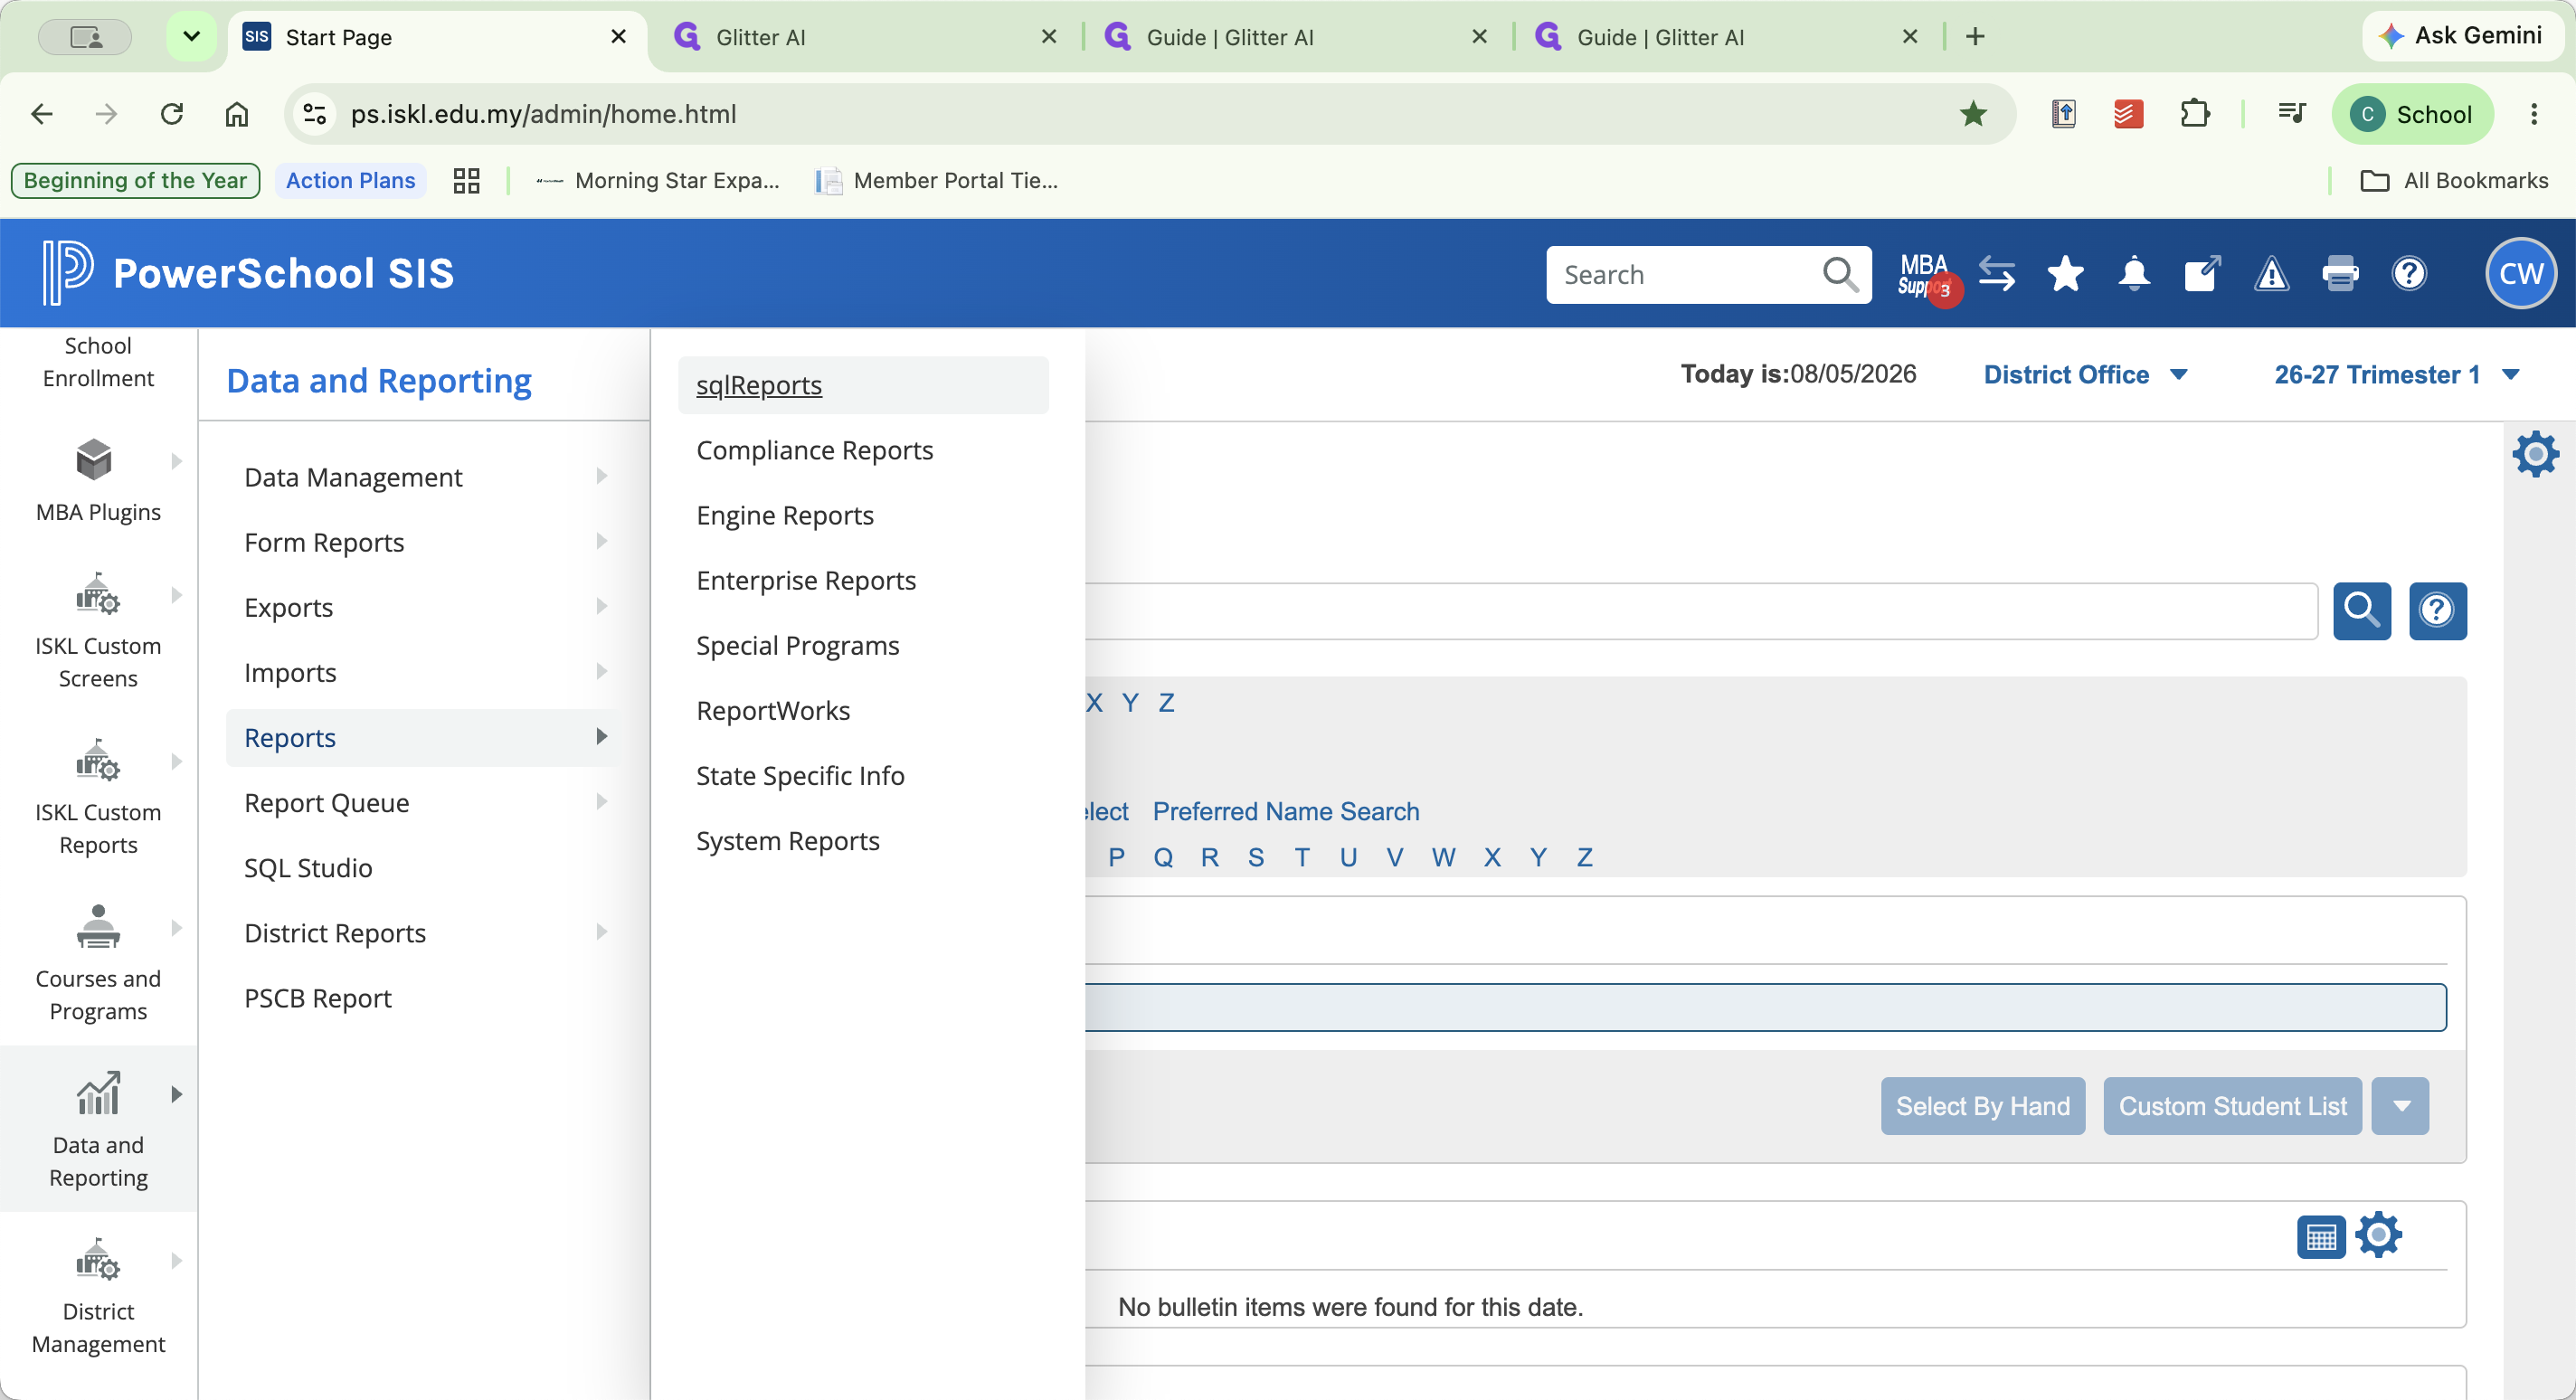Open All Bookmarks folder
The image size is (2576, 1400).
pos(2453,181)
